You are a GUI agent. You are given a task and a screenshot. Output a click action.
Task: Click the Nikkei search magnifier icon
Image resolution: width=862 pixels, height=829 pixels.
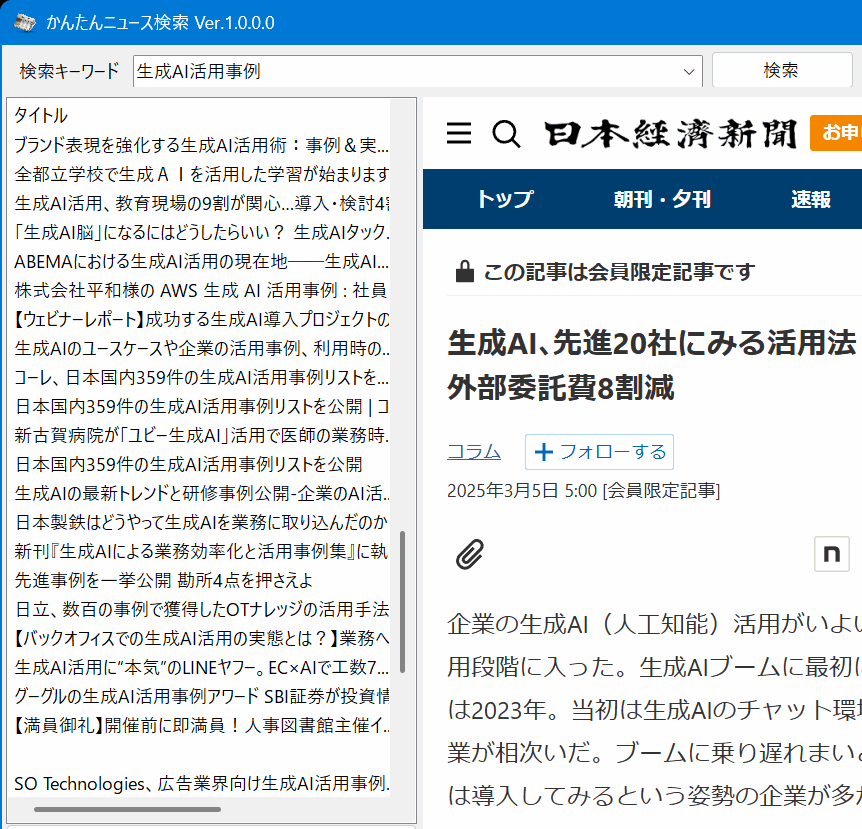click(506, 134)
